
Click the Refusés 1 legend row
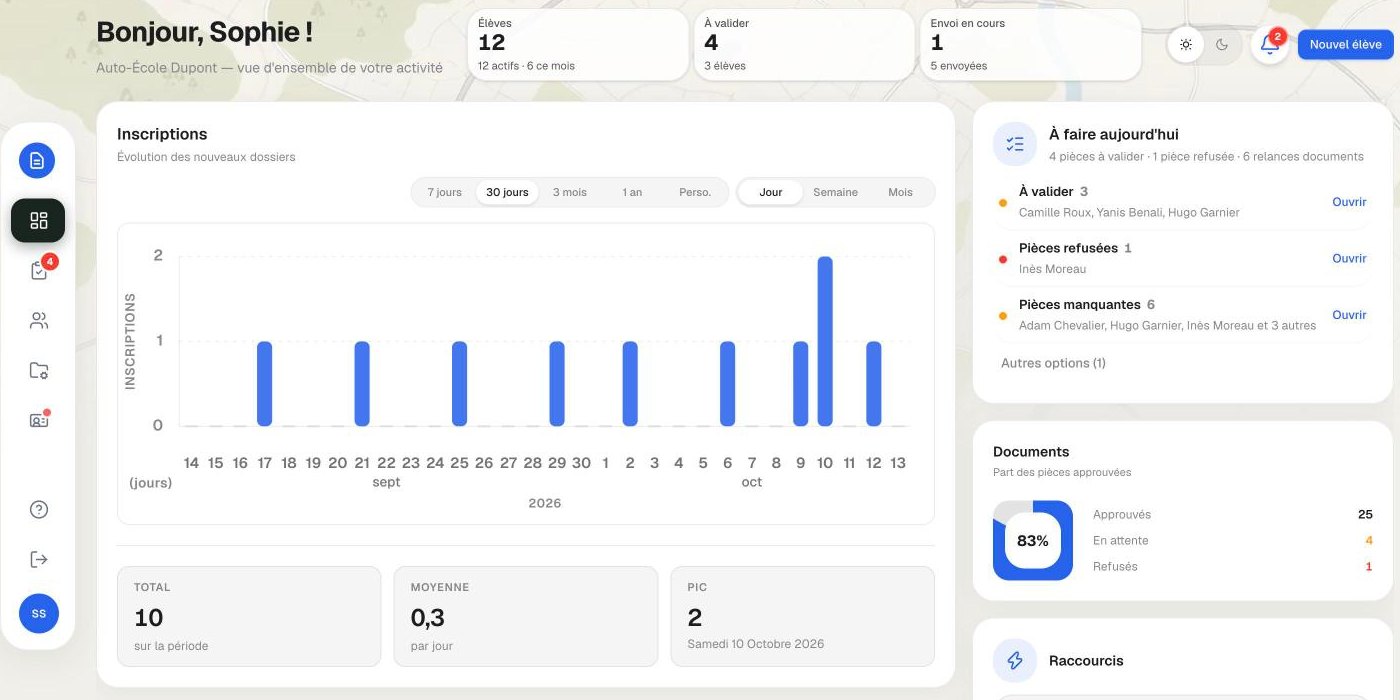coord(1233,567)
